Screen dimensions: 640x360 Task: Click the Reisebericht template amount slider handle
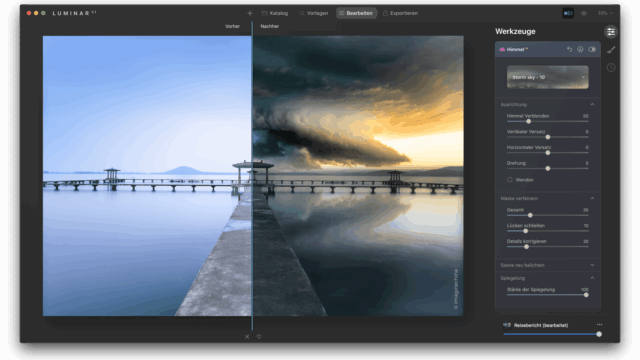click(x=599, y=334)
